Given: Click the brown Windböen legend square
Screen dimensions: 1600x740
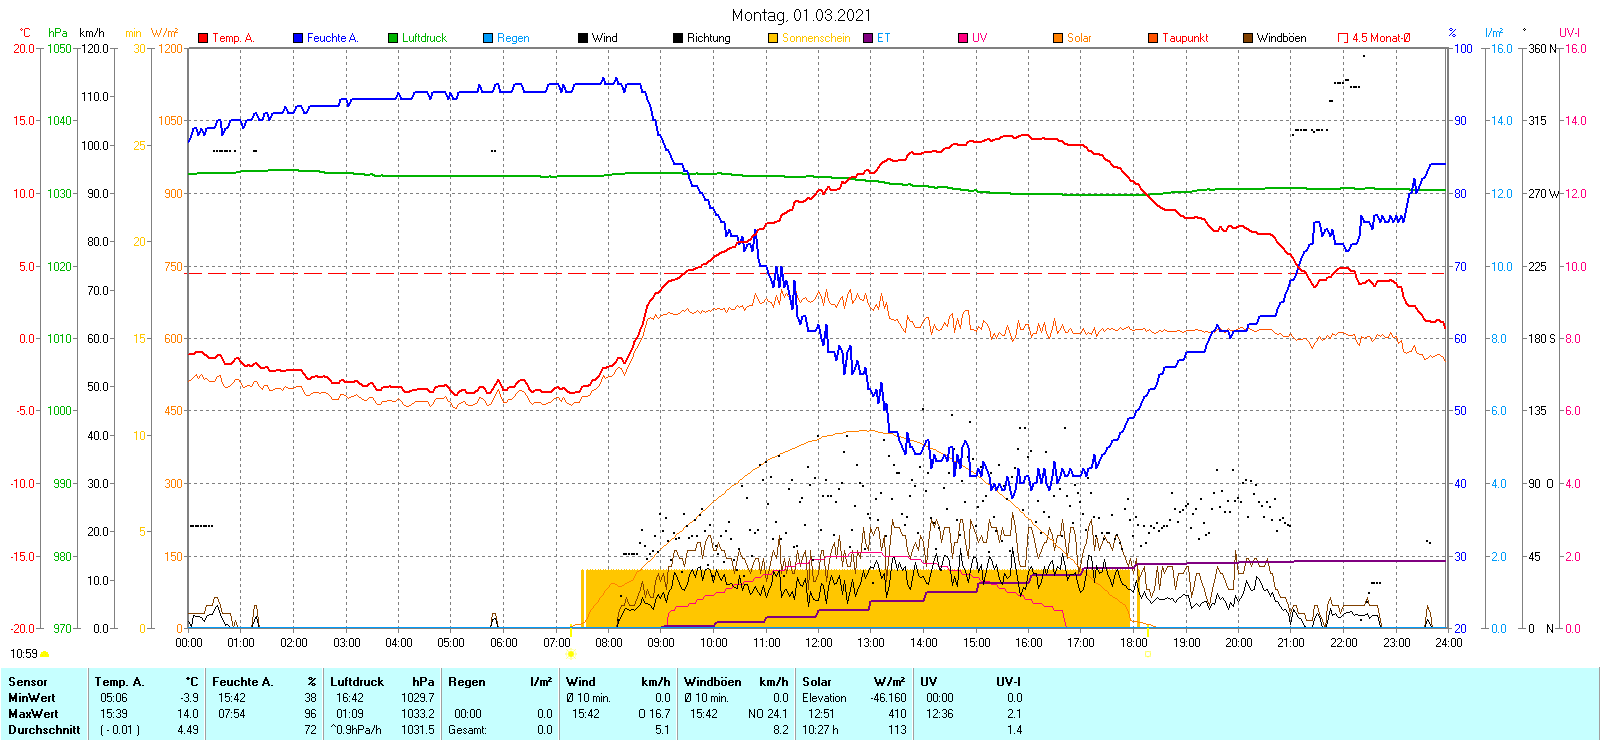Looking at the screenshot, I should 1248,38.
